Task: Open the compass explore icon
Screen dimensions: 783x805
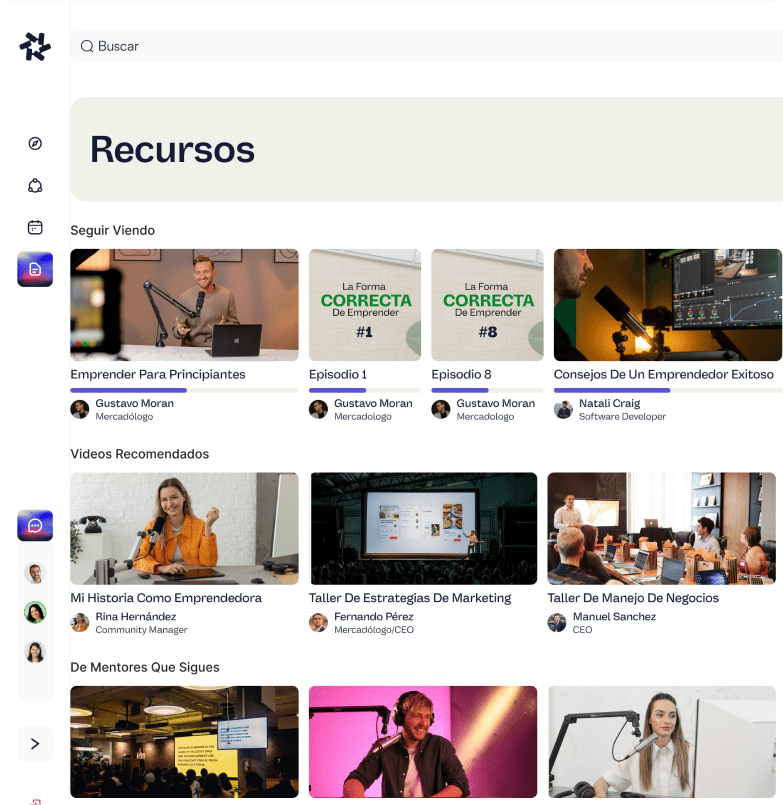Action: [x=35, y=144]
